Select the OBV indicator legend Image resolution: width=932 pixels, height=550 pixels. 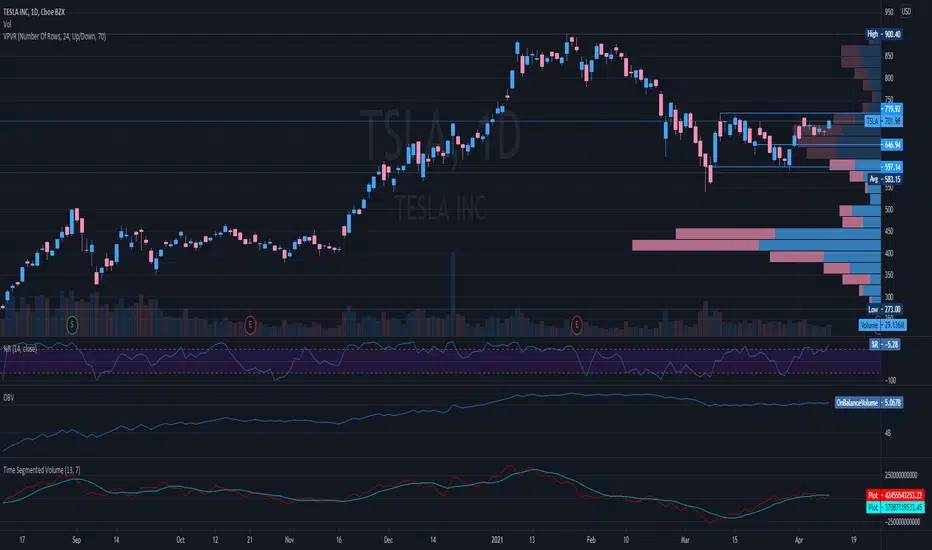coord(8,398)
